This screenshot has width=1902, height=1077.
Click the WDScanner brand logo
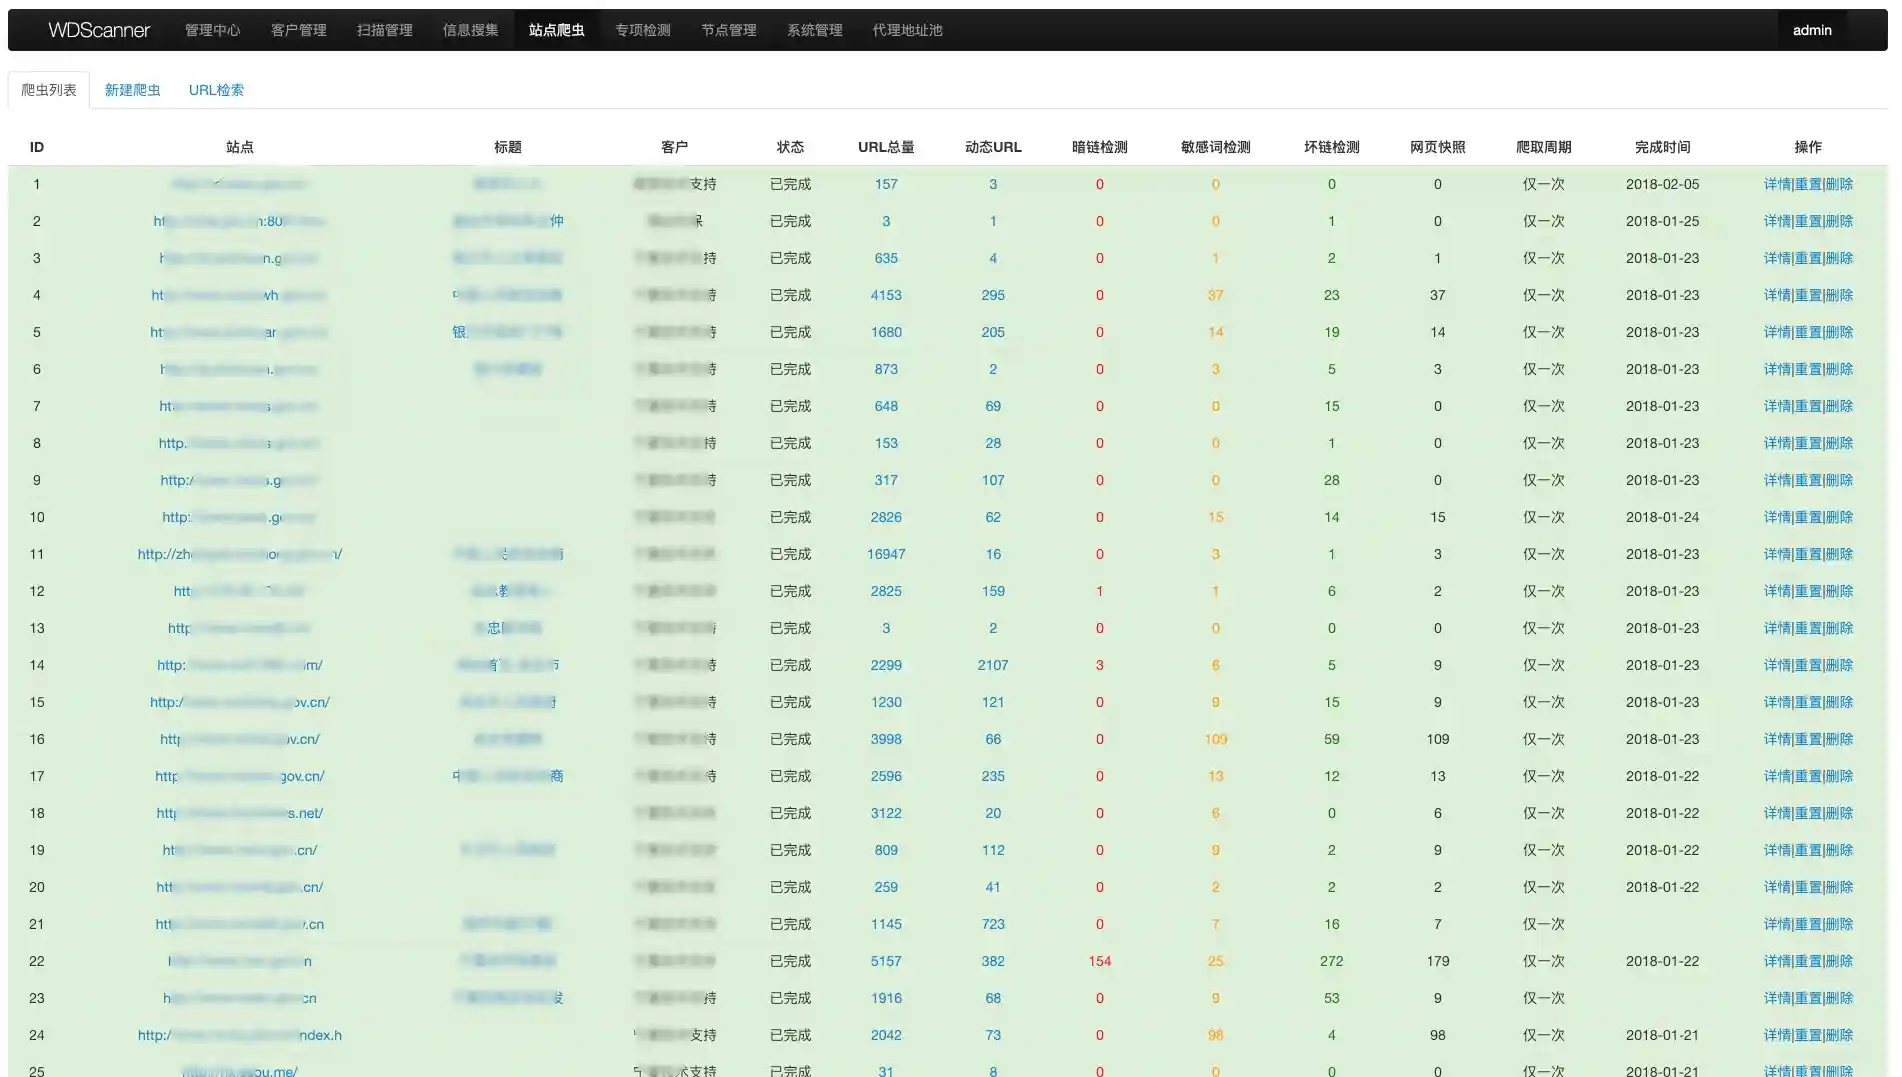tap(99, 30)
